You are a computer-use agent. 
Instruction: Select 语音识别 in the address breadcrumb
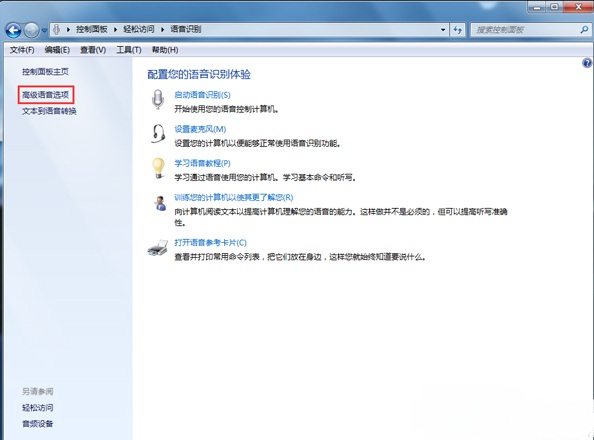coord(186,29)
